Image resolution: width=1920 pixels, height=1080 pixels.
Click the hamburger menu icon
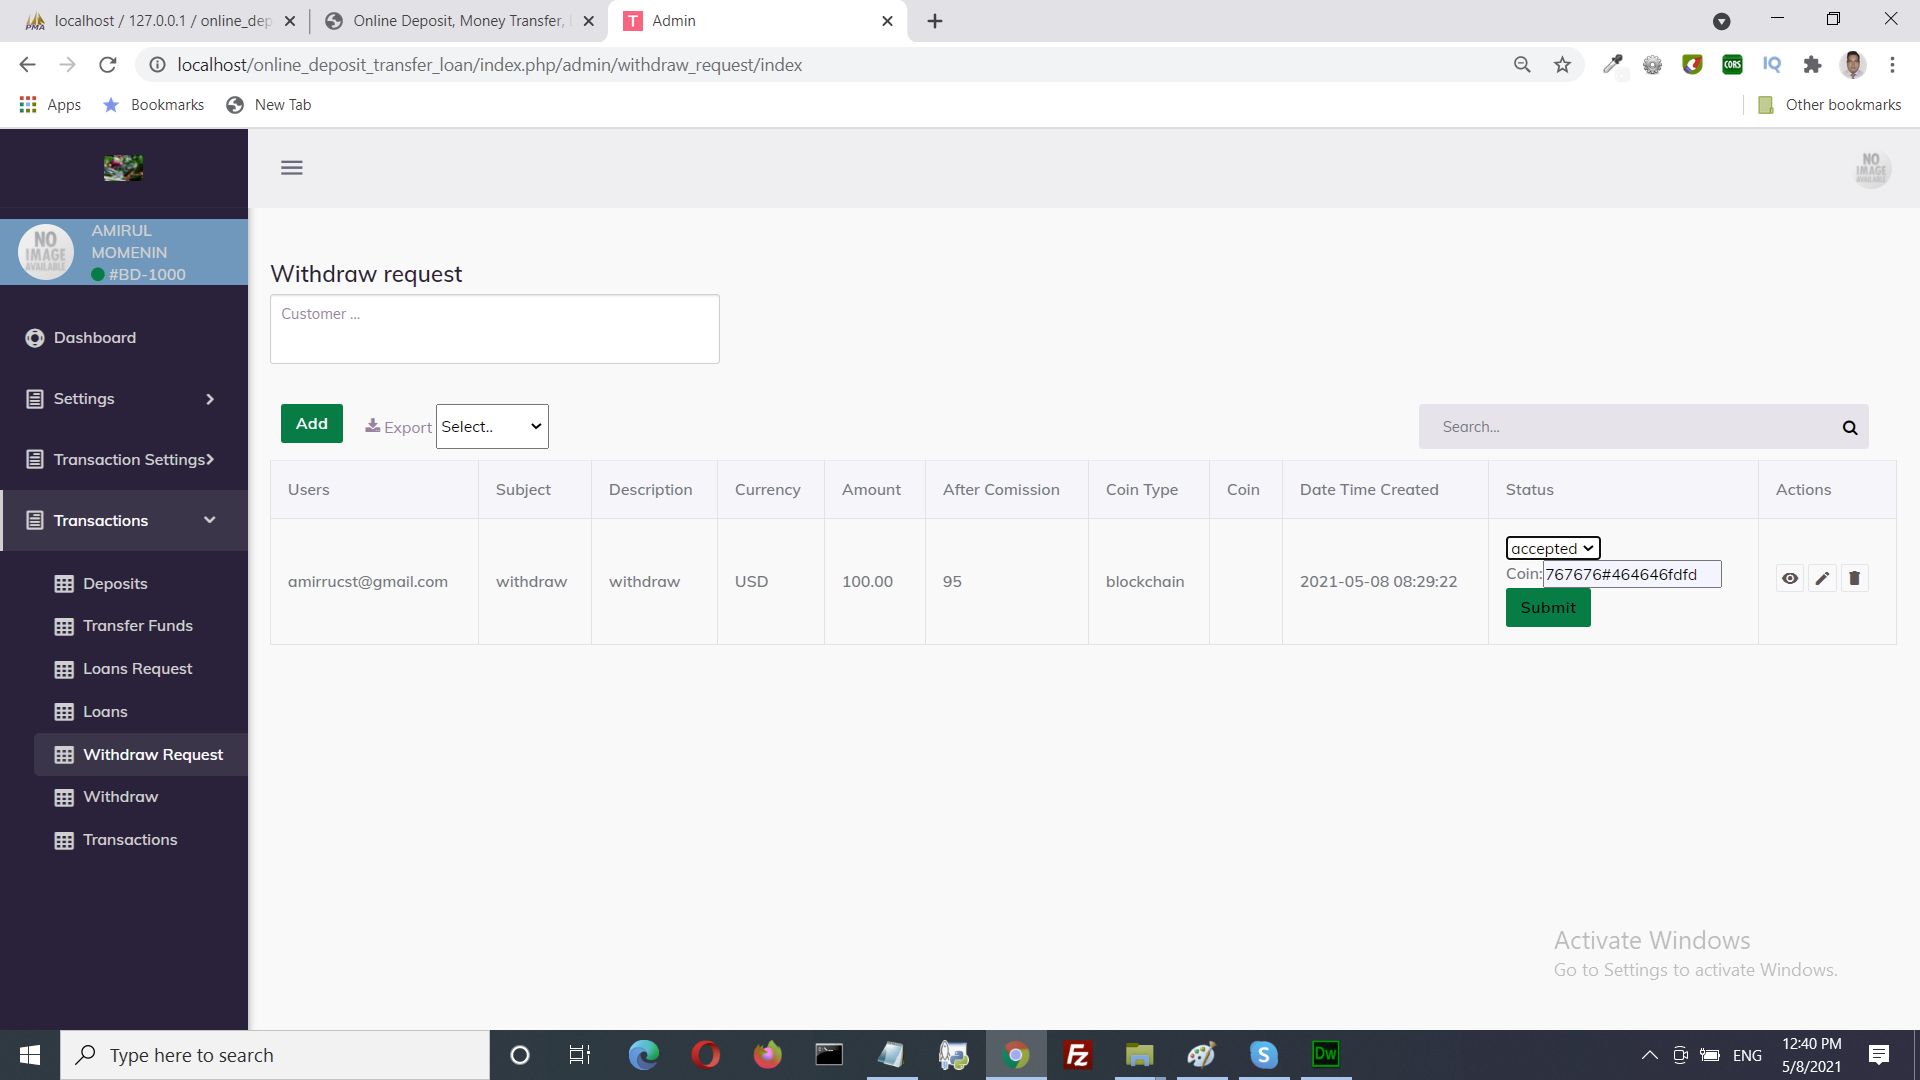pyautogui.click(x=291, y=168)
